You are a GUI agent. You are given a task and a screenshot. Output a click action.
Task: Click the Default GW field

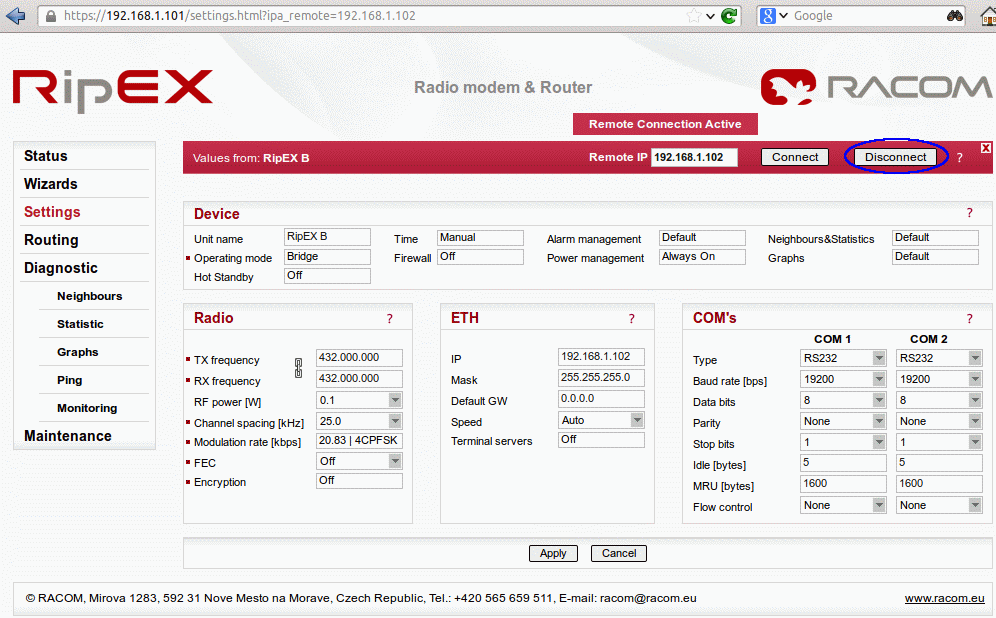601,399
